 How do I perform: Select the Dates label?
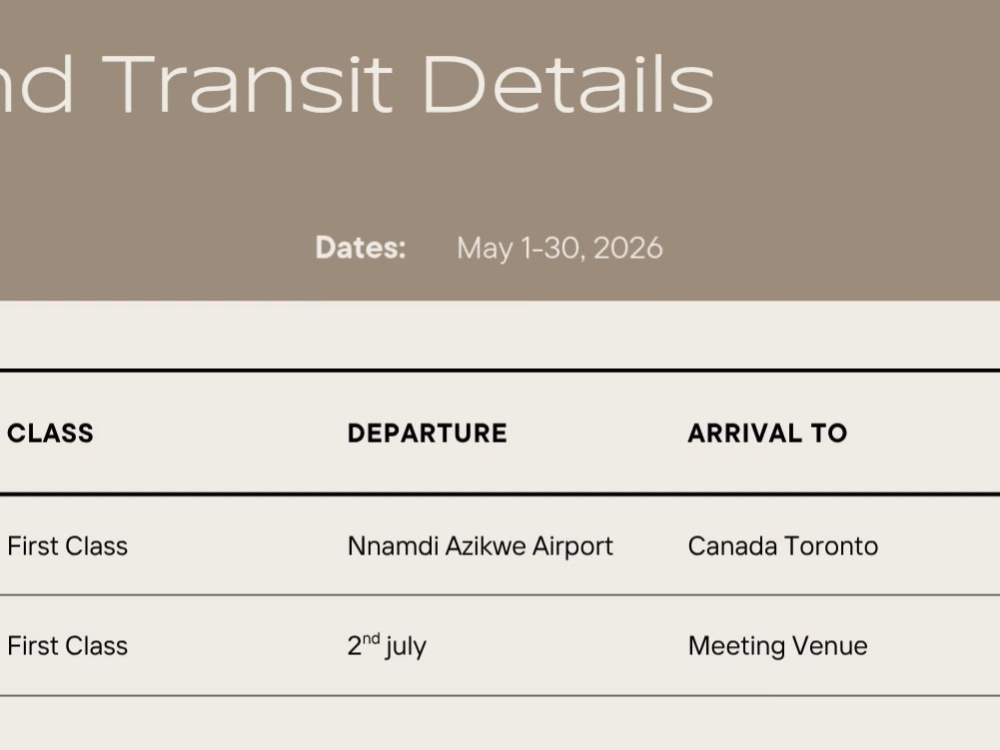360,247
